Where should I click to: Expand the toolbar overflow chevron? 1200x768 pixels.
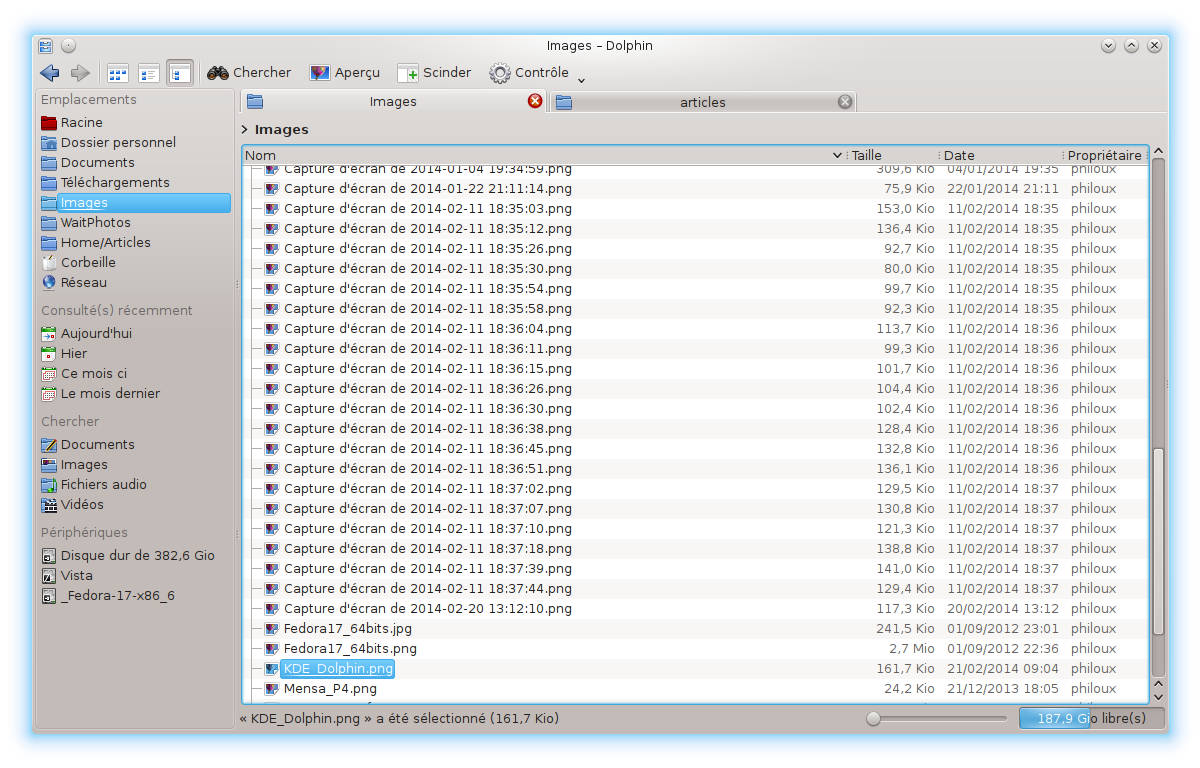(x=582, y=79)
